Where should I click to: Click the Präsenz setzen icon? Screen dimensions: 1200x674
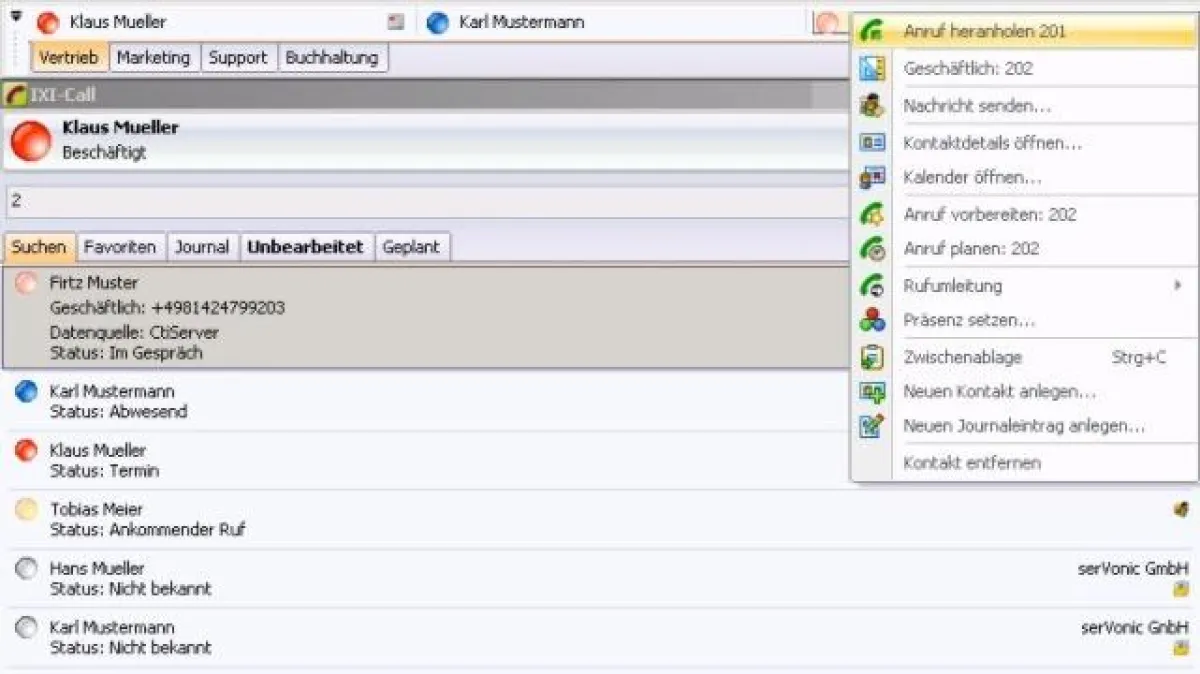coord(873,320)
